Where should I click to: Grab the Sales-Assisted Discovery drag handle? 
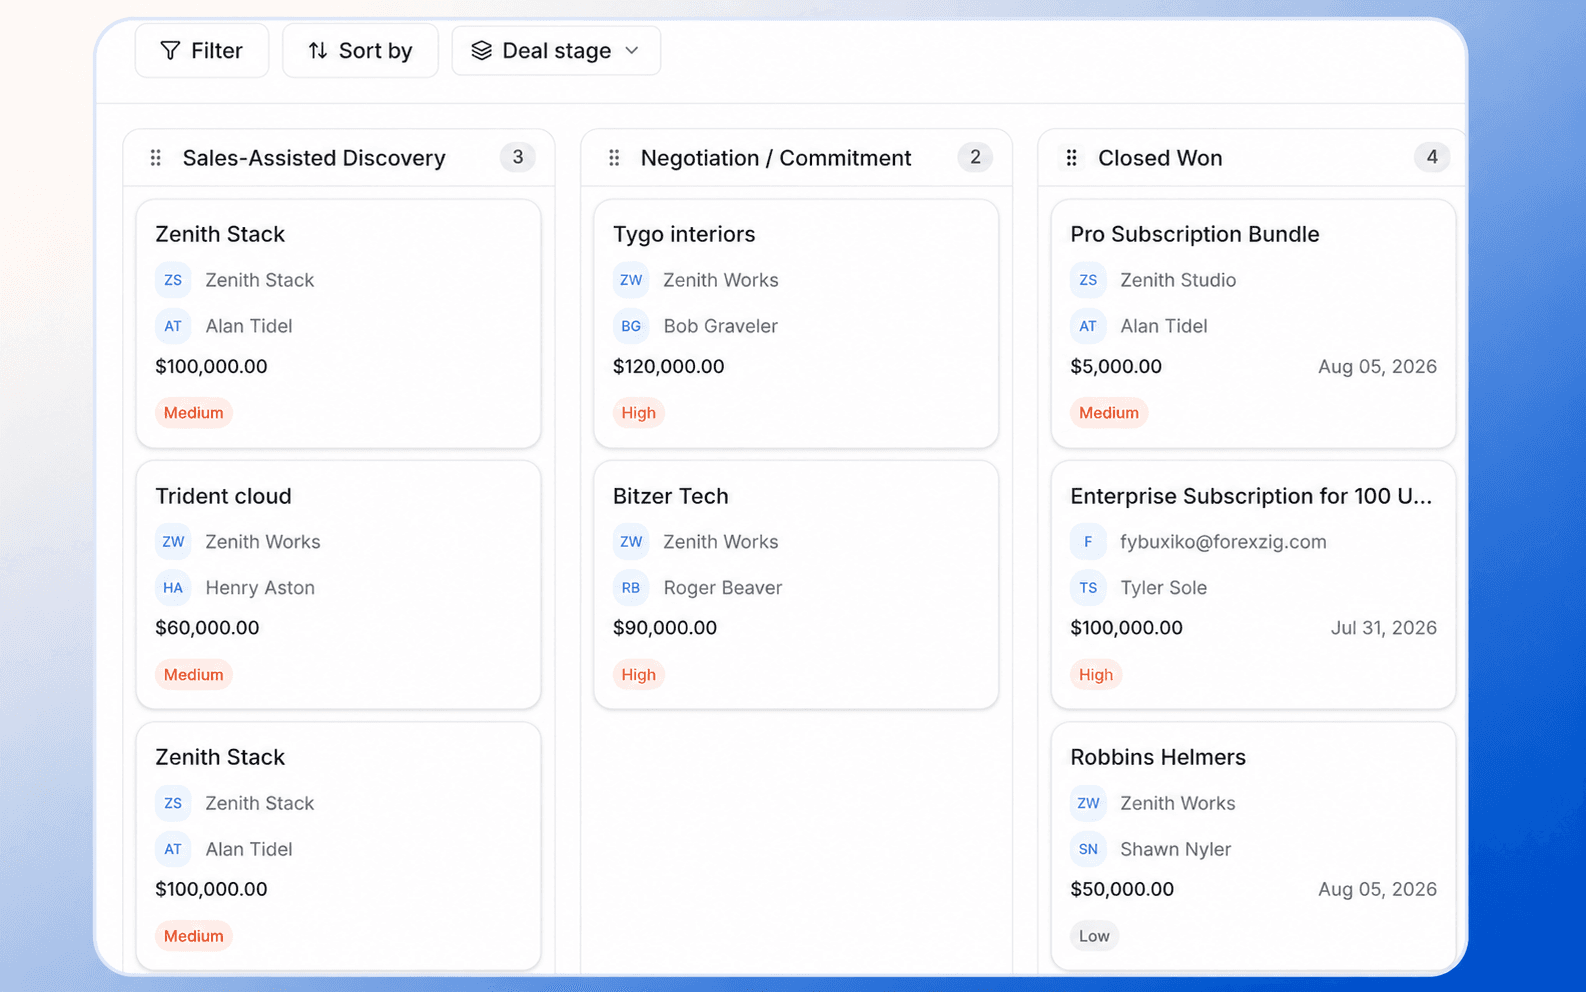click(156, 158)
